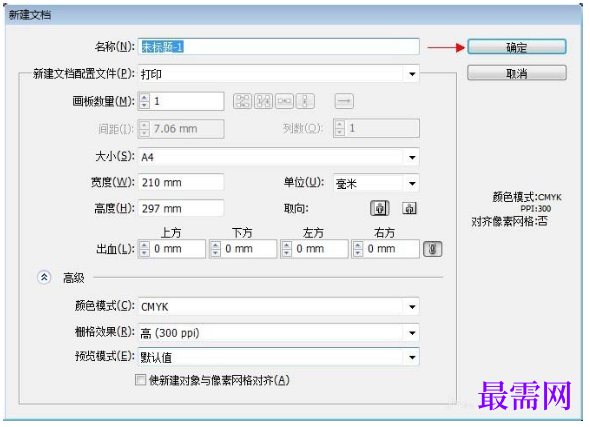590x427 pixels.
Task: Increase the 画板数量 stepper value
Action: (x=144, y=97)
